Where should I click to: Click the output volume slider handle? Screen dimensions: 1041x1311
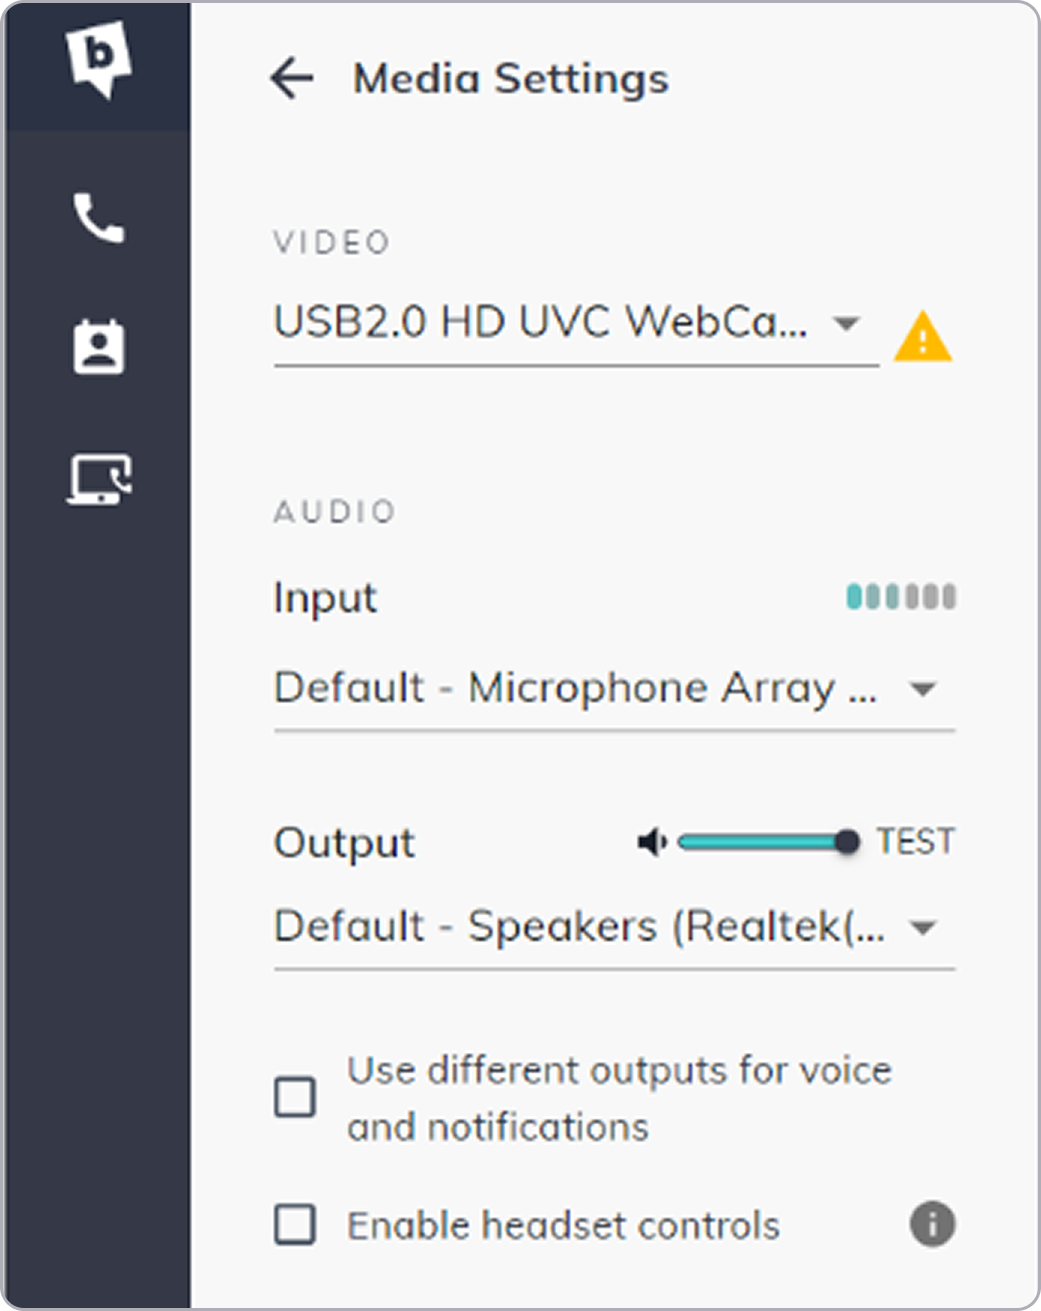click(847, 842)
